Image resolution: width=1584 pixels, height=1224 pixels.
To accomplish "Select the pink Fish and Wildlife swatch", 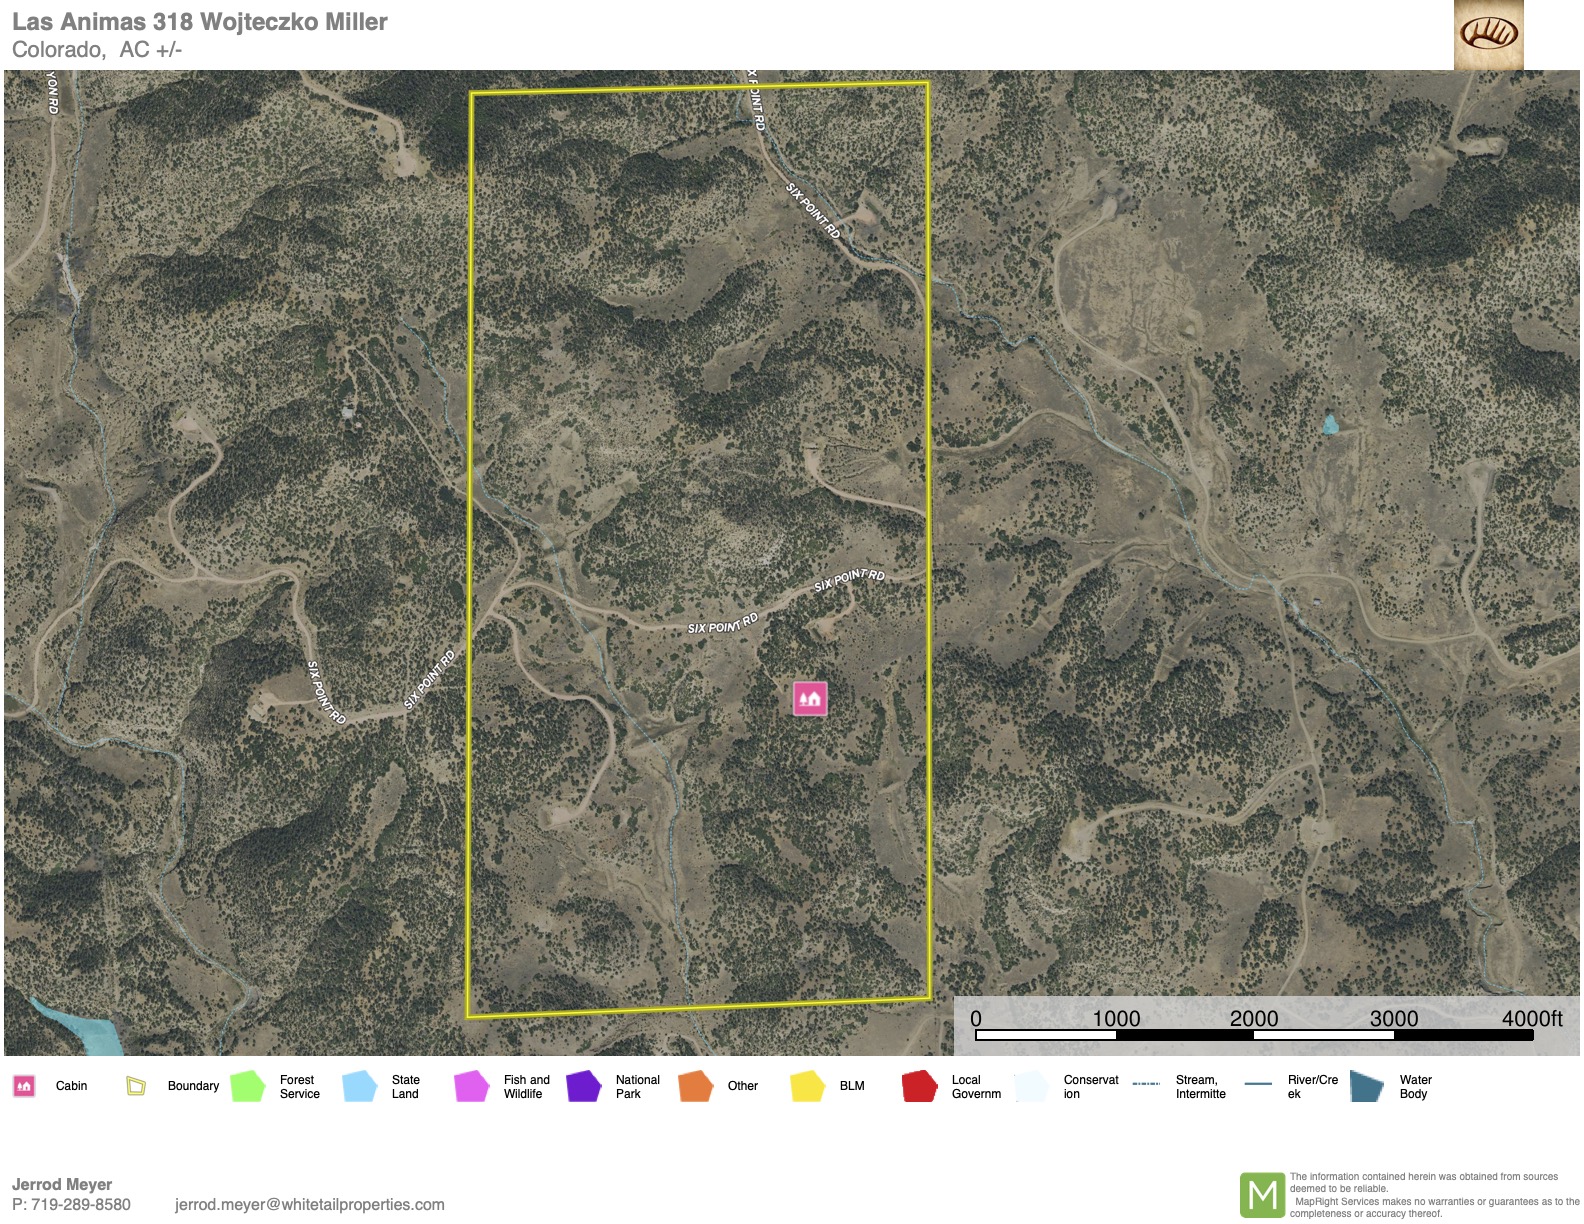I will pyautogui.click(x=471, y=1086).
